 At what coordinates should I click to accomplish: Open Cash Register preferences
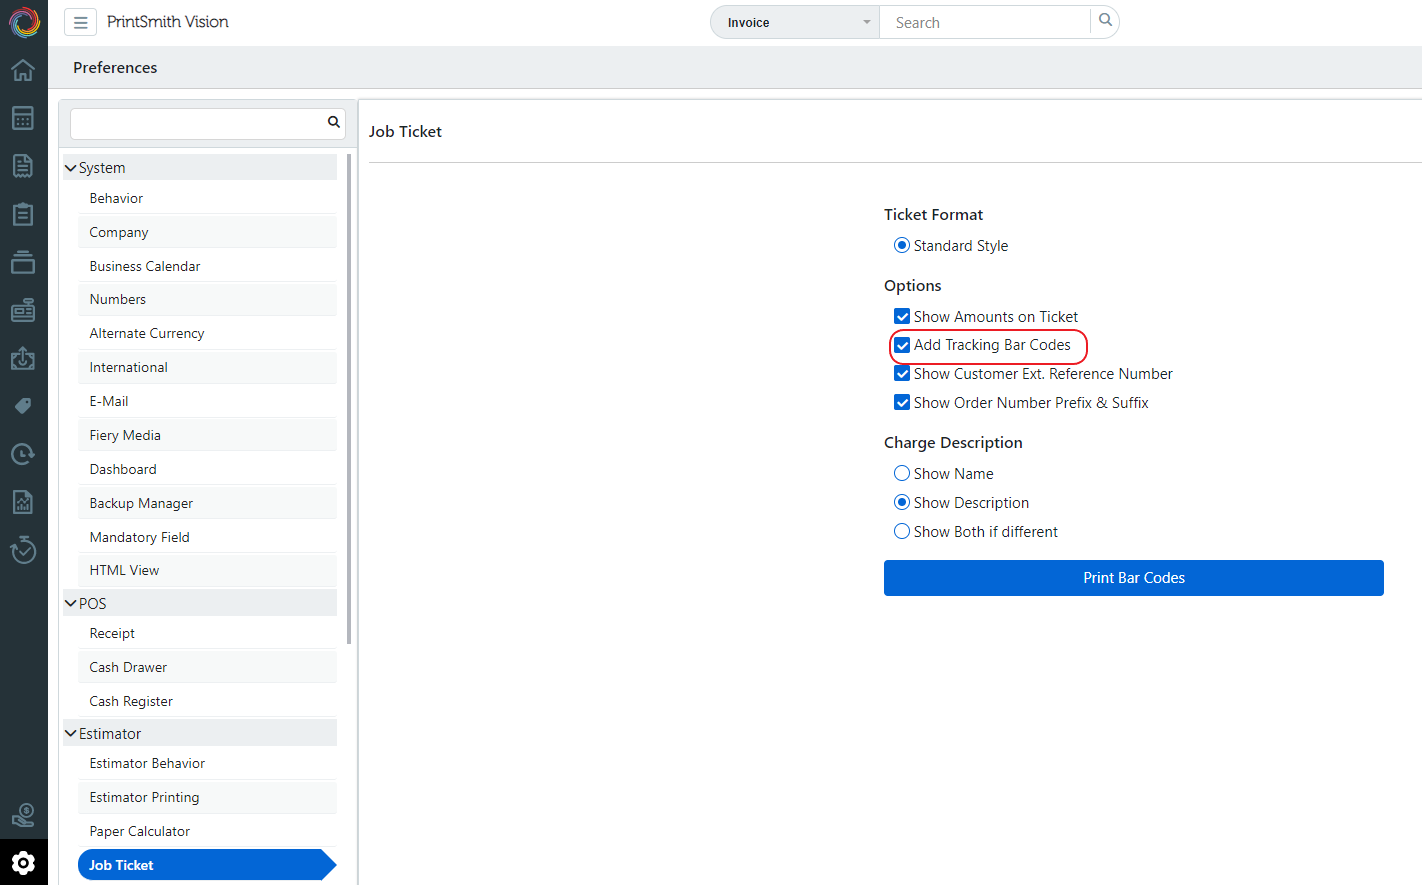pos(207,701)
